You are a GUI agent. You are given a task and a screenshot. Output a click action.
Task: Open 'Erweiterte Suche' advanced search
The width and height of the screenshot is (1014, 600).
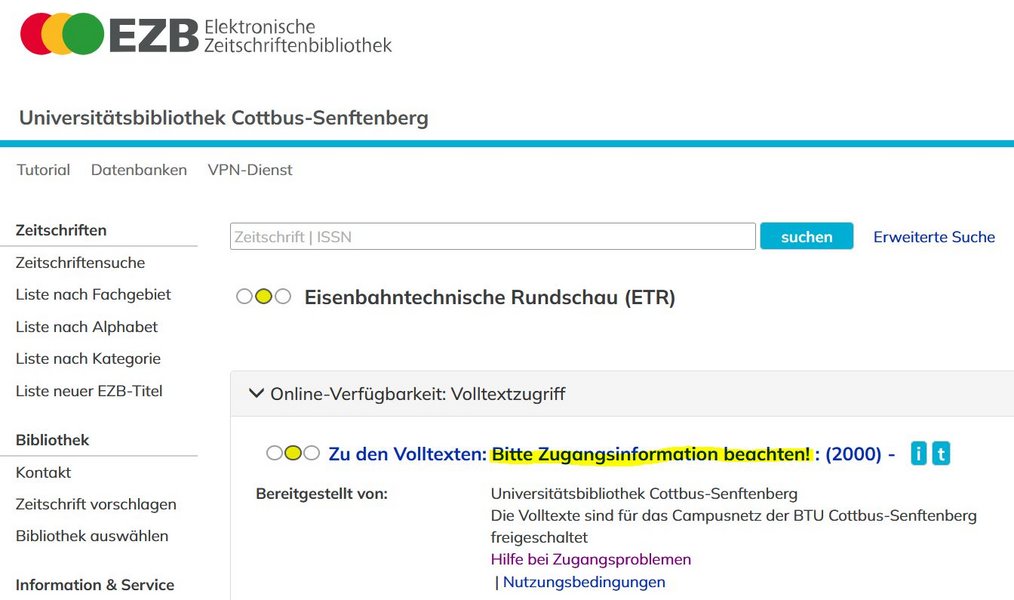click(x=934, y=237)
